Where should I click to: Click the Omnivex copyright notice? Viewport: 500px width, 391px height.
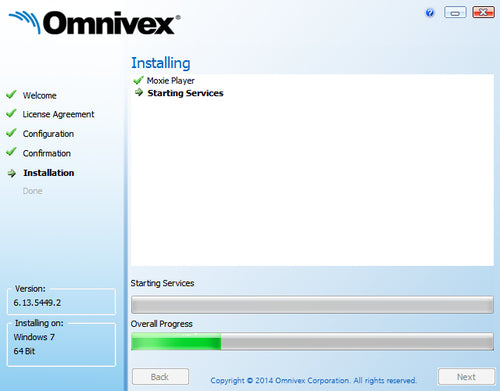313,380
